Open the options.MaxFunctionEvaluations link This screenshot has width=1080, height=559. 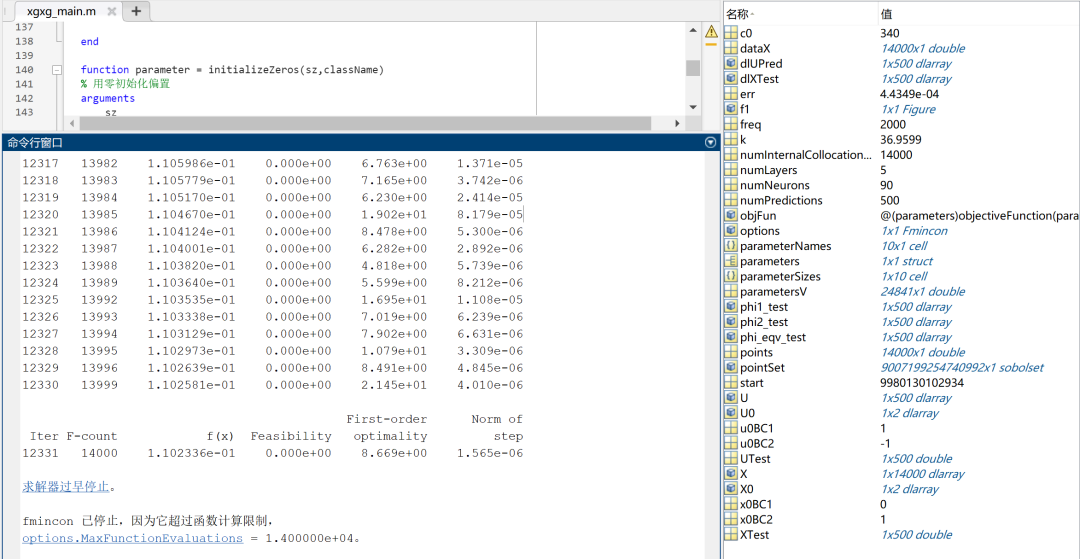[x=132, y=538]
